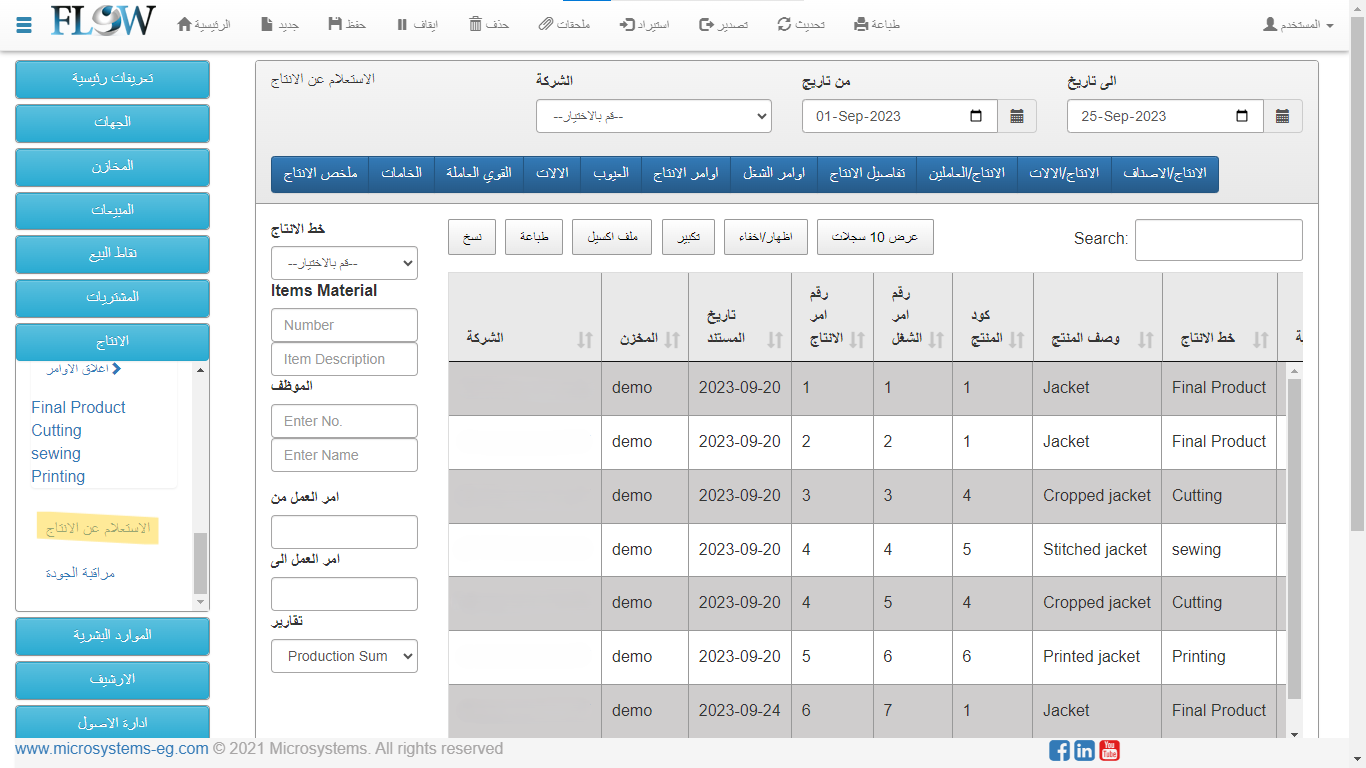
Task: Click the save disk icon
Action: [x=334, y=24]
